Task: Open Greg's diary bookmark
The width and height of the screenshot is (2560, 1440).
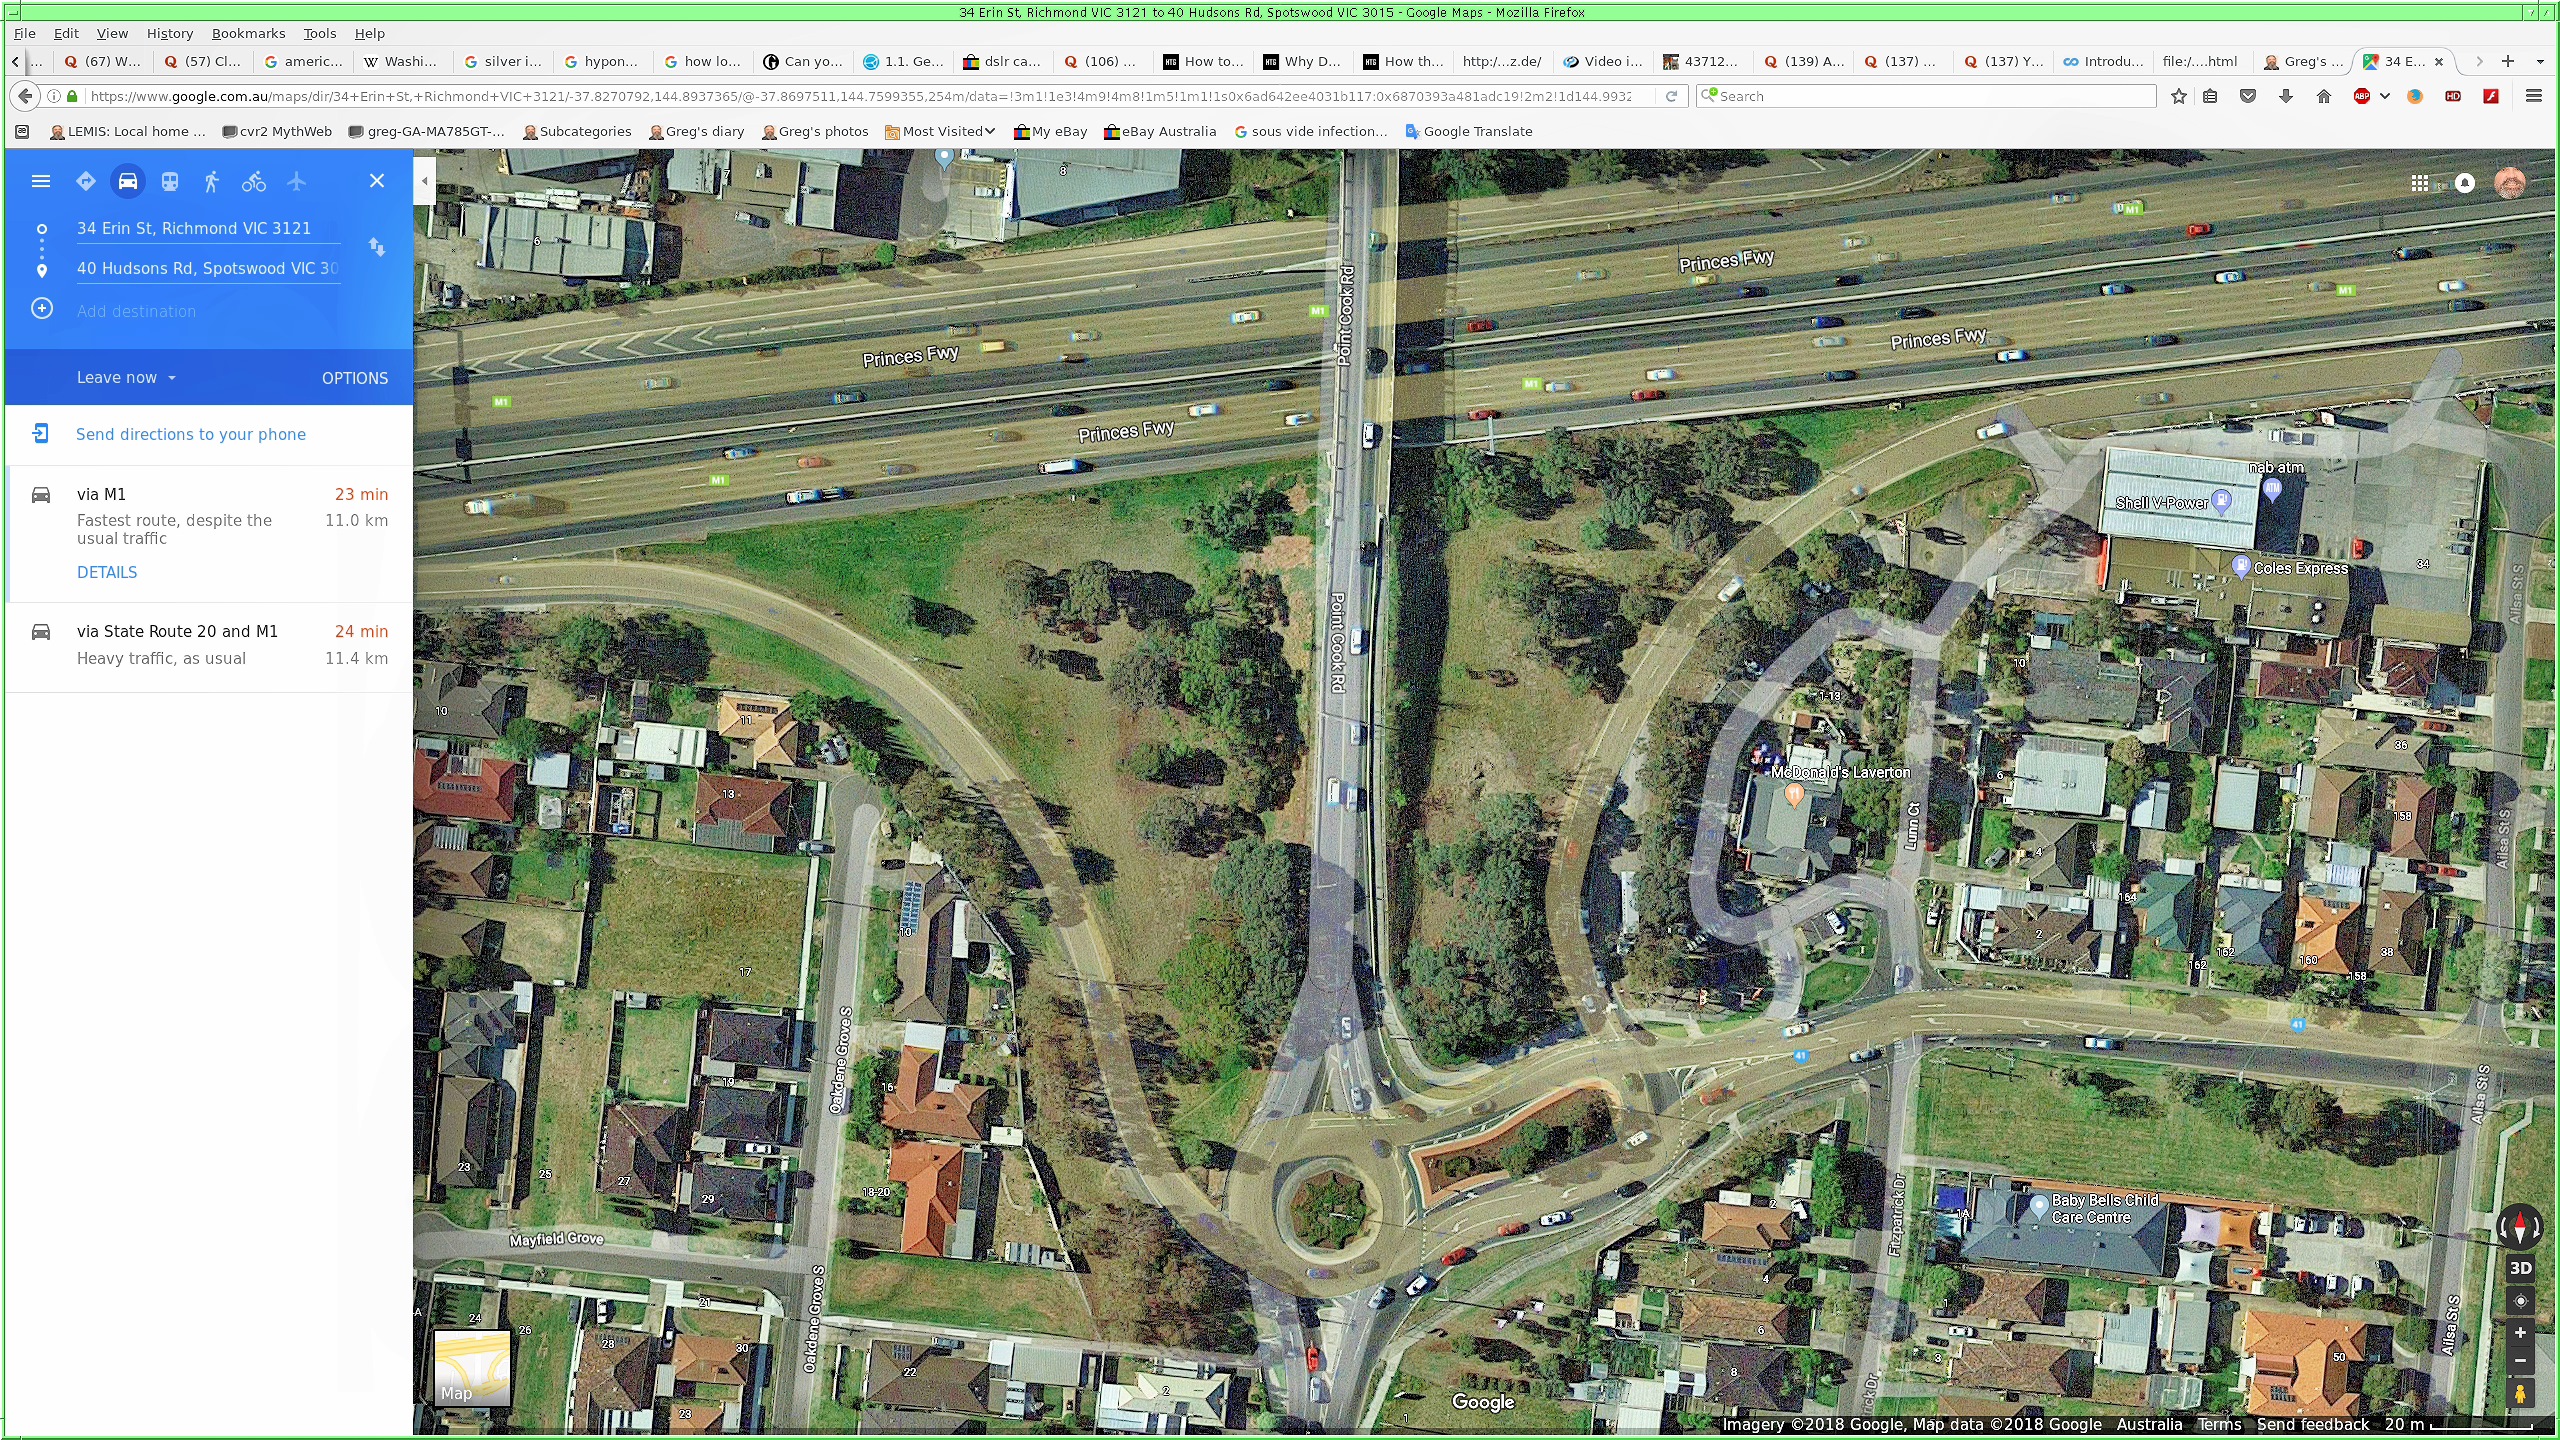Action: pyautogui.click(x=696, y=131)
